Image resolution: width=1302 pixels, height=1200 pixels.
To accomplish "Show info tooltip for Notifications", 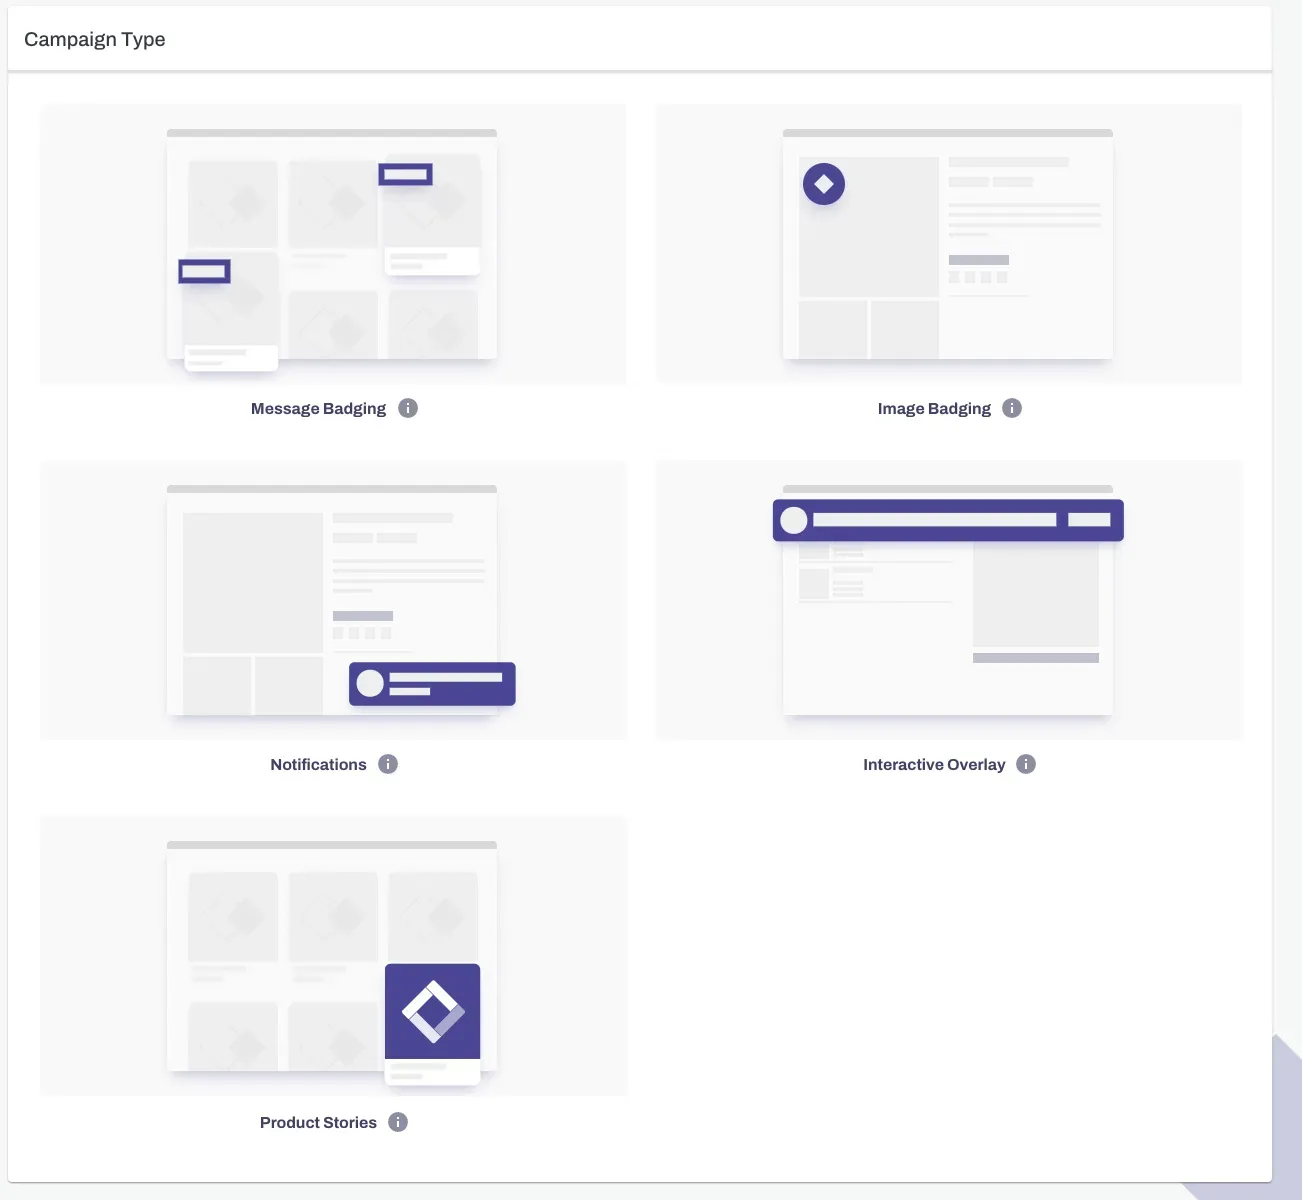I will (388, 764).
